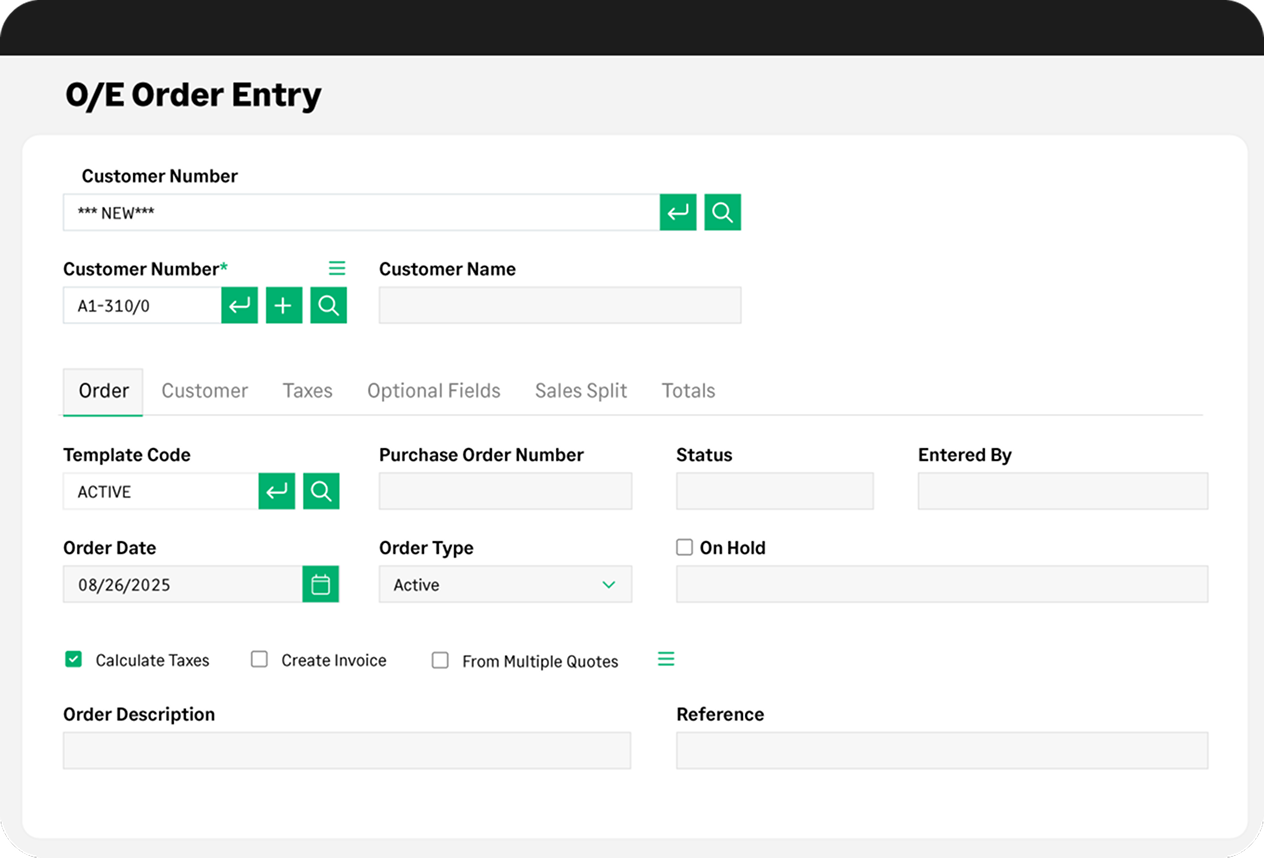This screenshot has height=858, width=1264.
Task: Expand the Order Type dropdown
Action: (505, 584)
